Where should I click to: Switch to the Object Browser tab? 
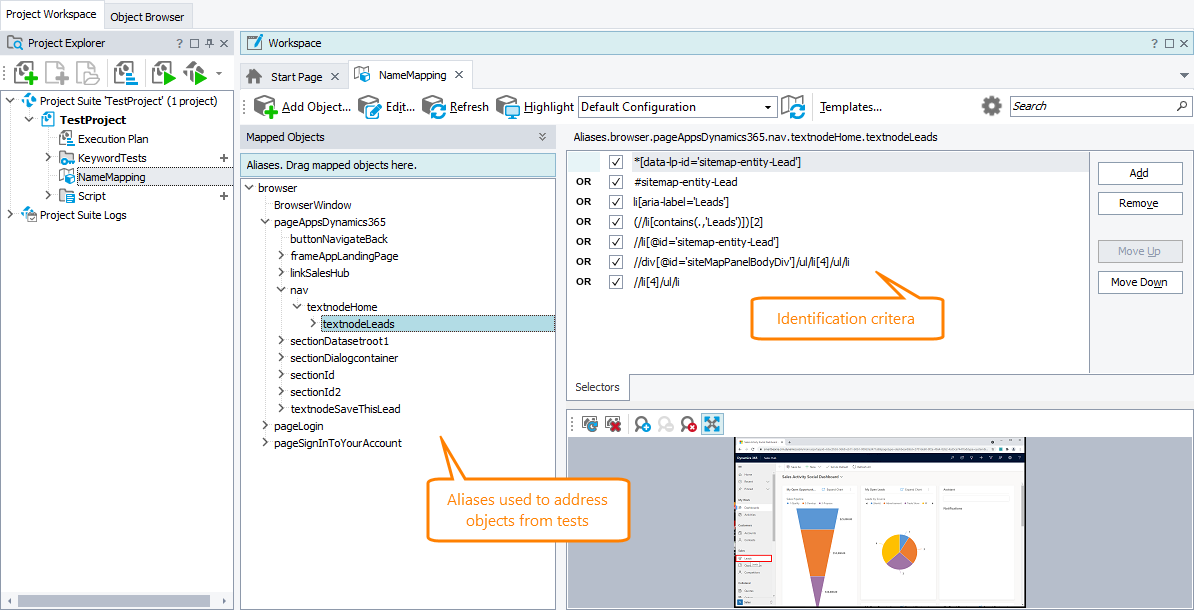pos(147,16)
